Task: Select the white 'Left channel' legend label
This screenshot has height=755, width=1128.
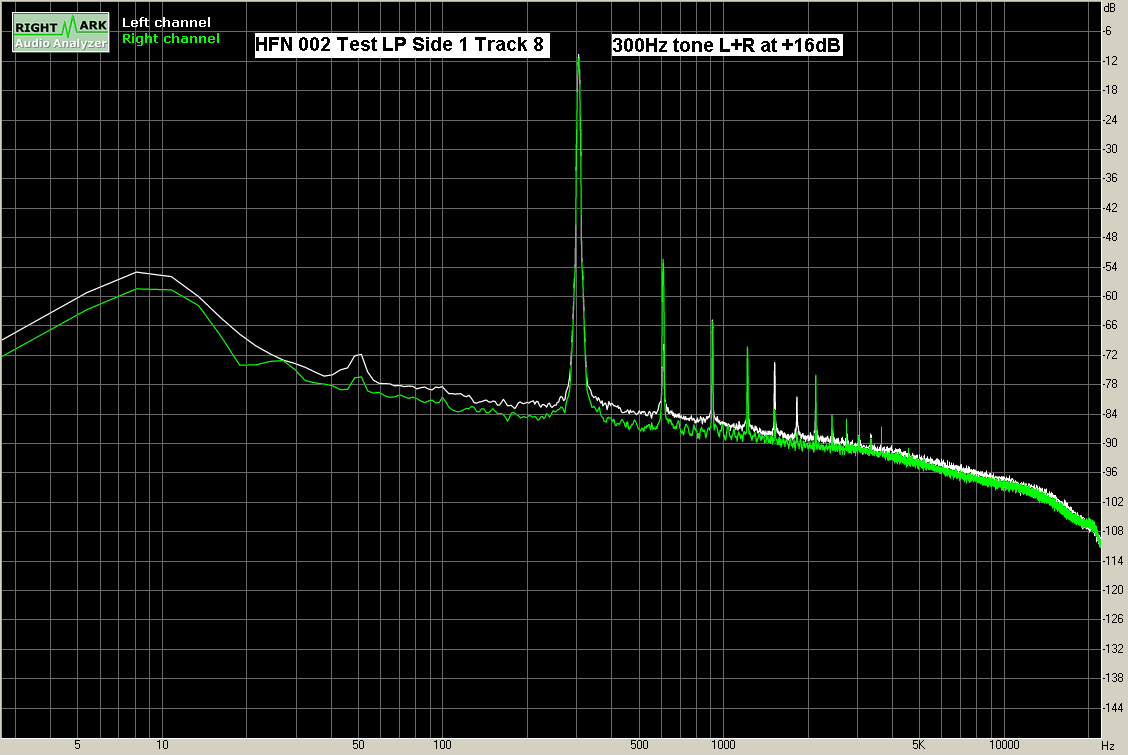Action: coord(166,22)
